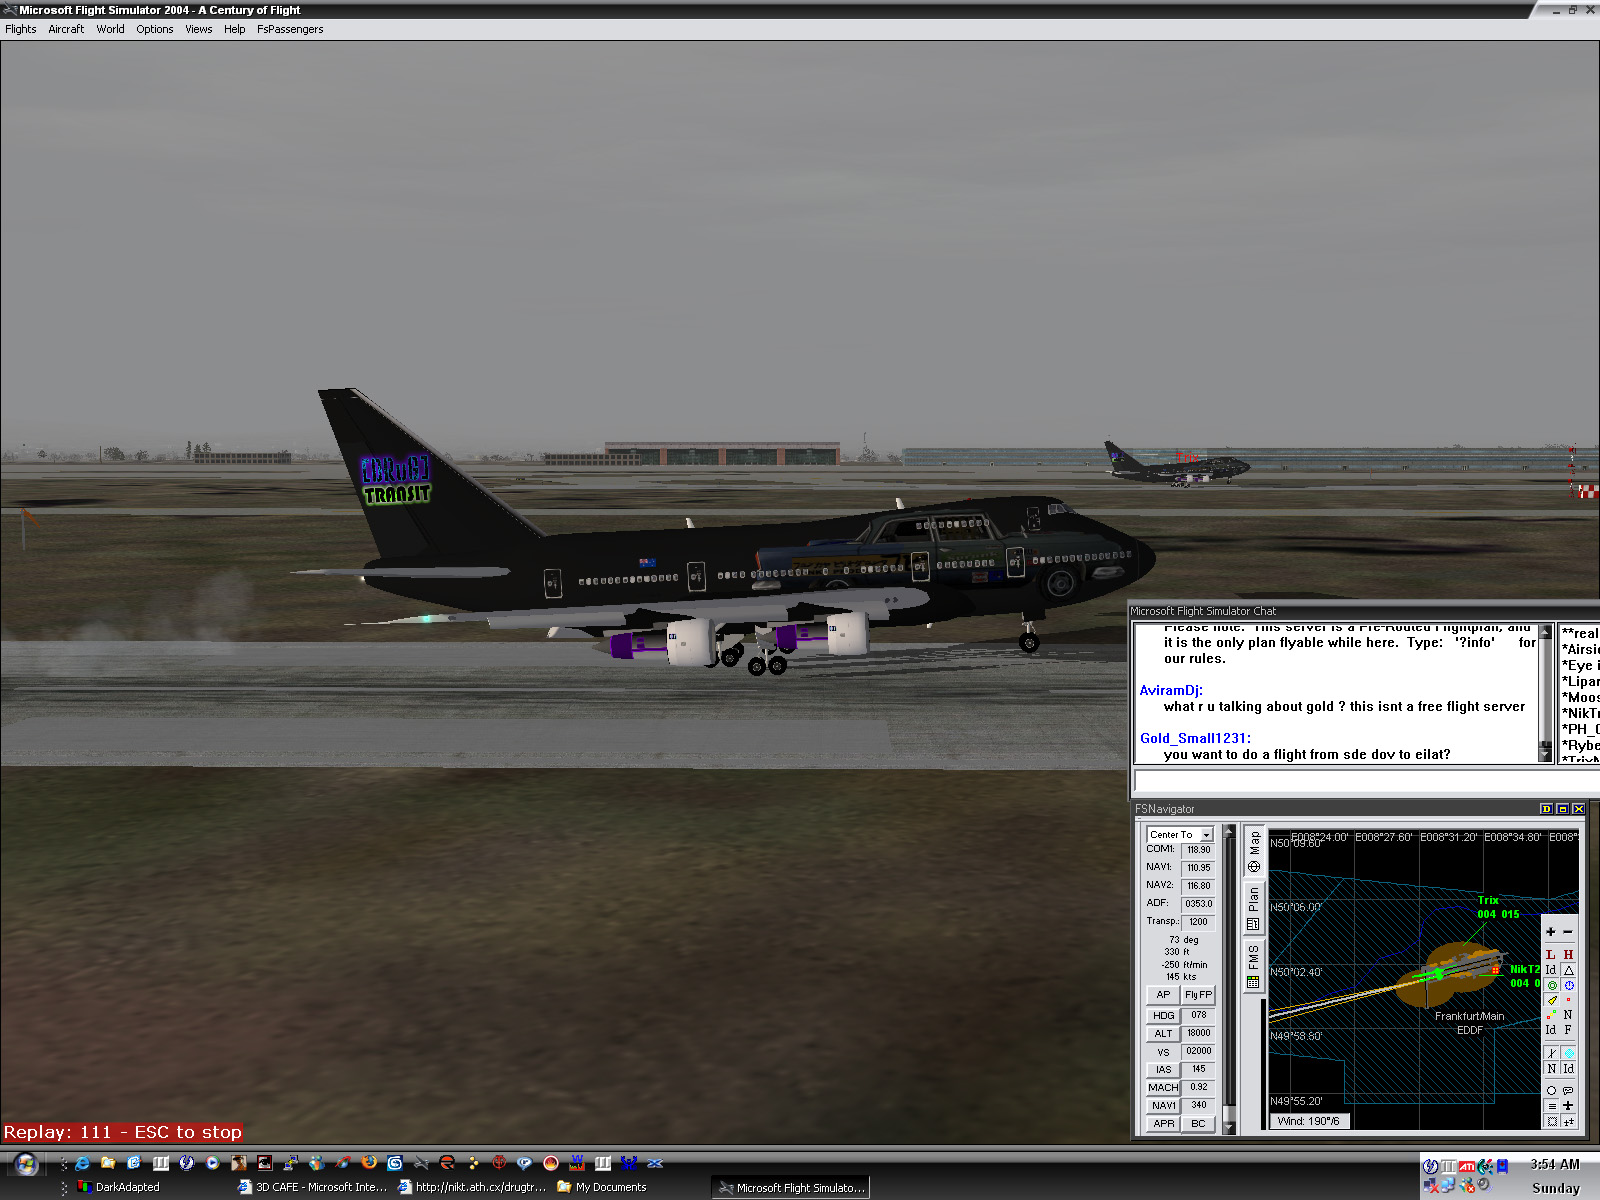The height and width of the screenshot is (1200, 1600).
Task: Click the blue compass circle map icon
Action: pyautogui.click(x=1568, y=985)
